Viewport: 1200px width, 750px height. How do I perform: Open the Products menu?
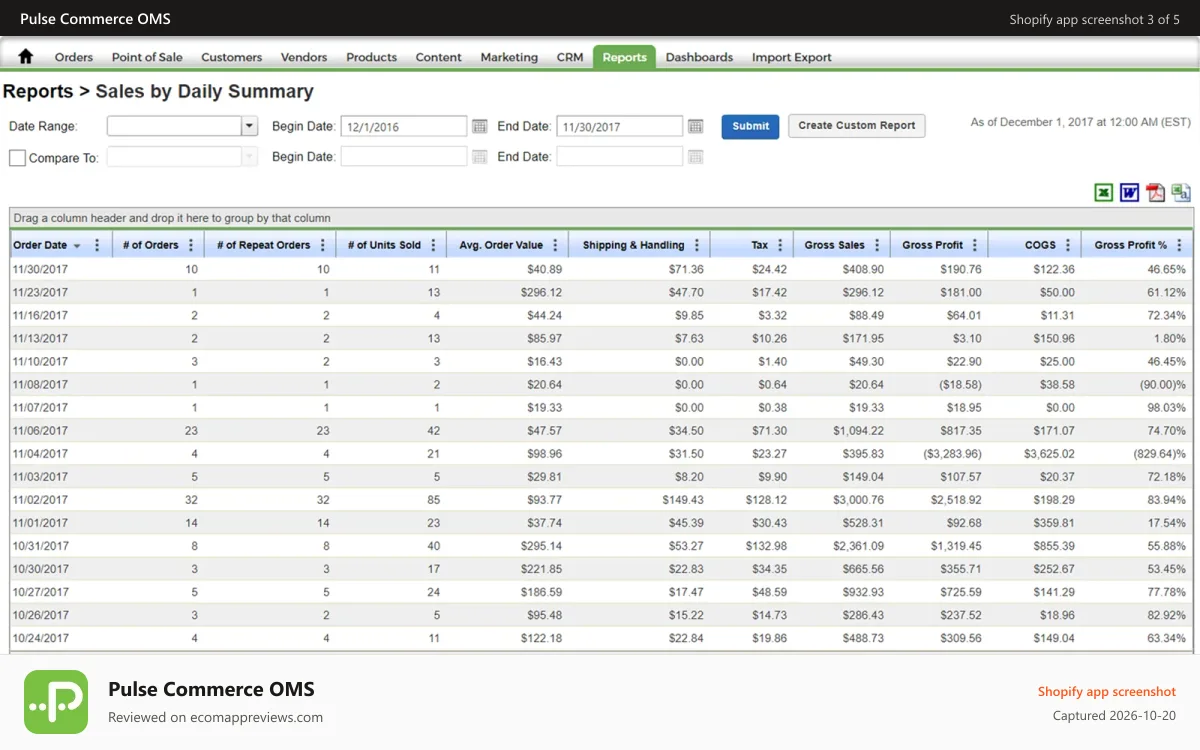(372, 57)
